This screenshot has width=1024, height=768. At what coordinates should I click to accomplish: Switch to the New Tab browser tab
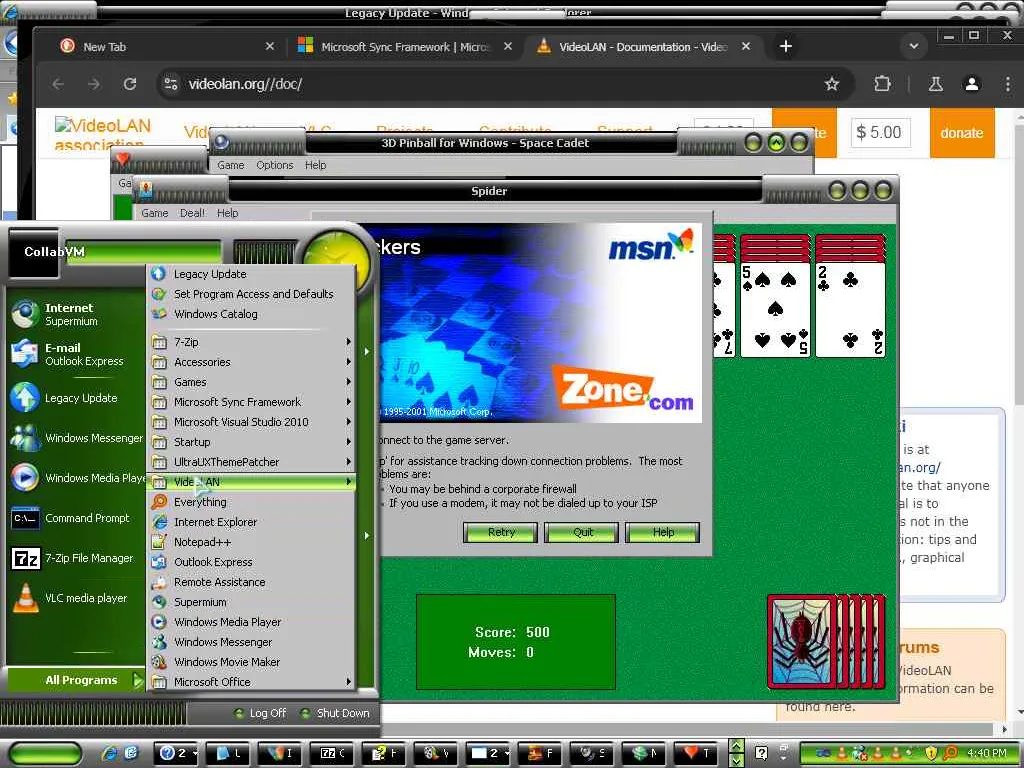coord(157,46)
